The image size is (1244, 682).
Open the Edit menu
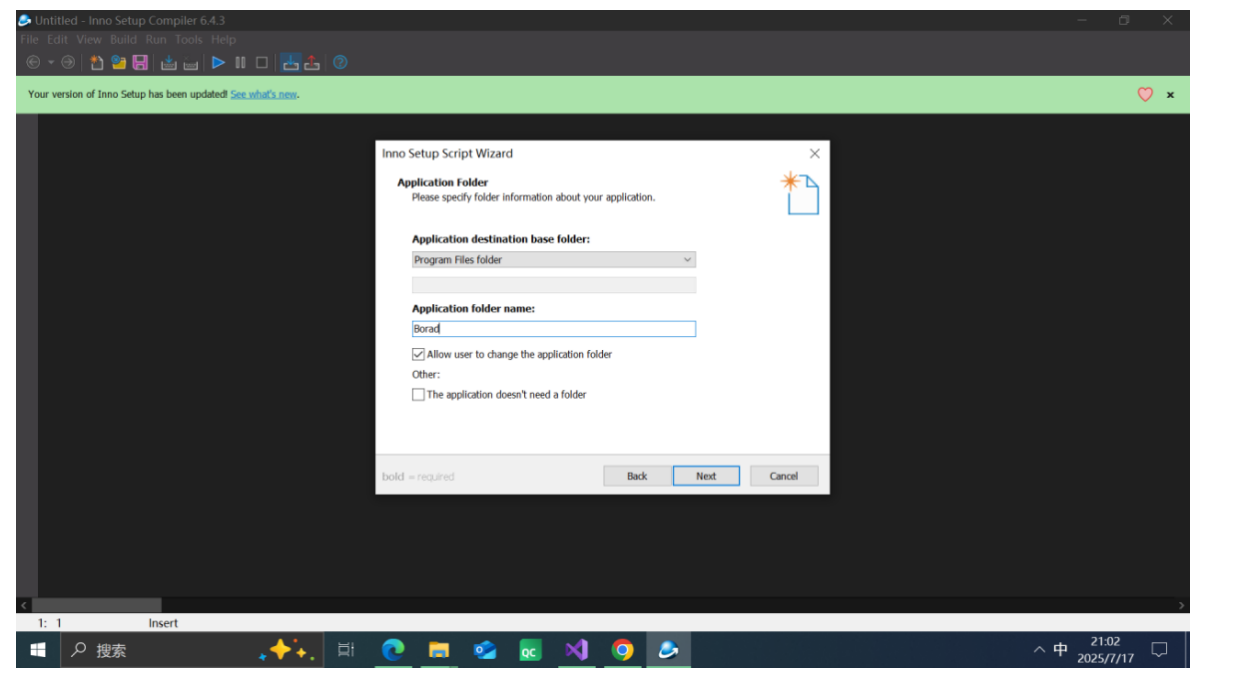58,40
